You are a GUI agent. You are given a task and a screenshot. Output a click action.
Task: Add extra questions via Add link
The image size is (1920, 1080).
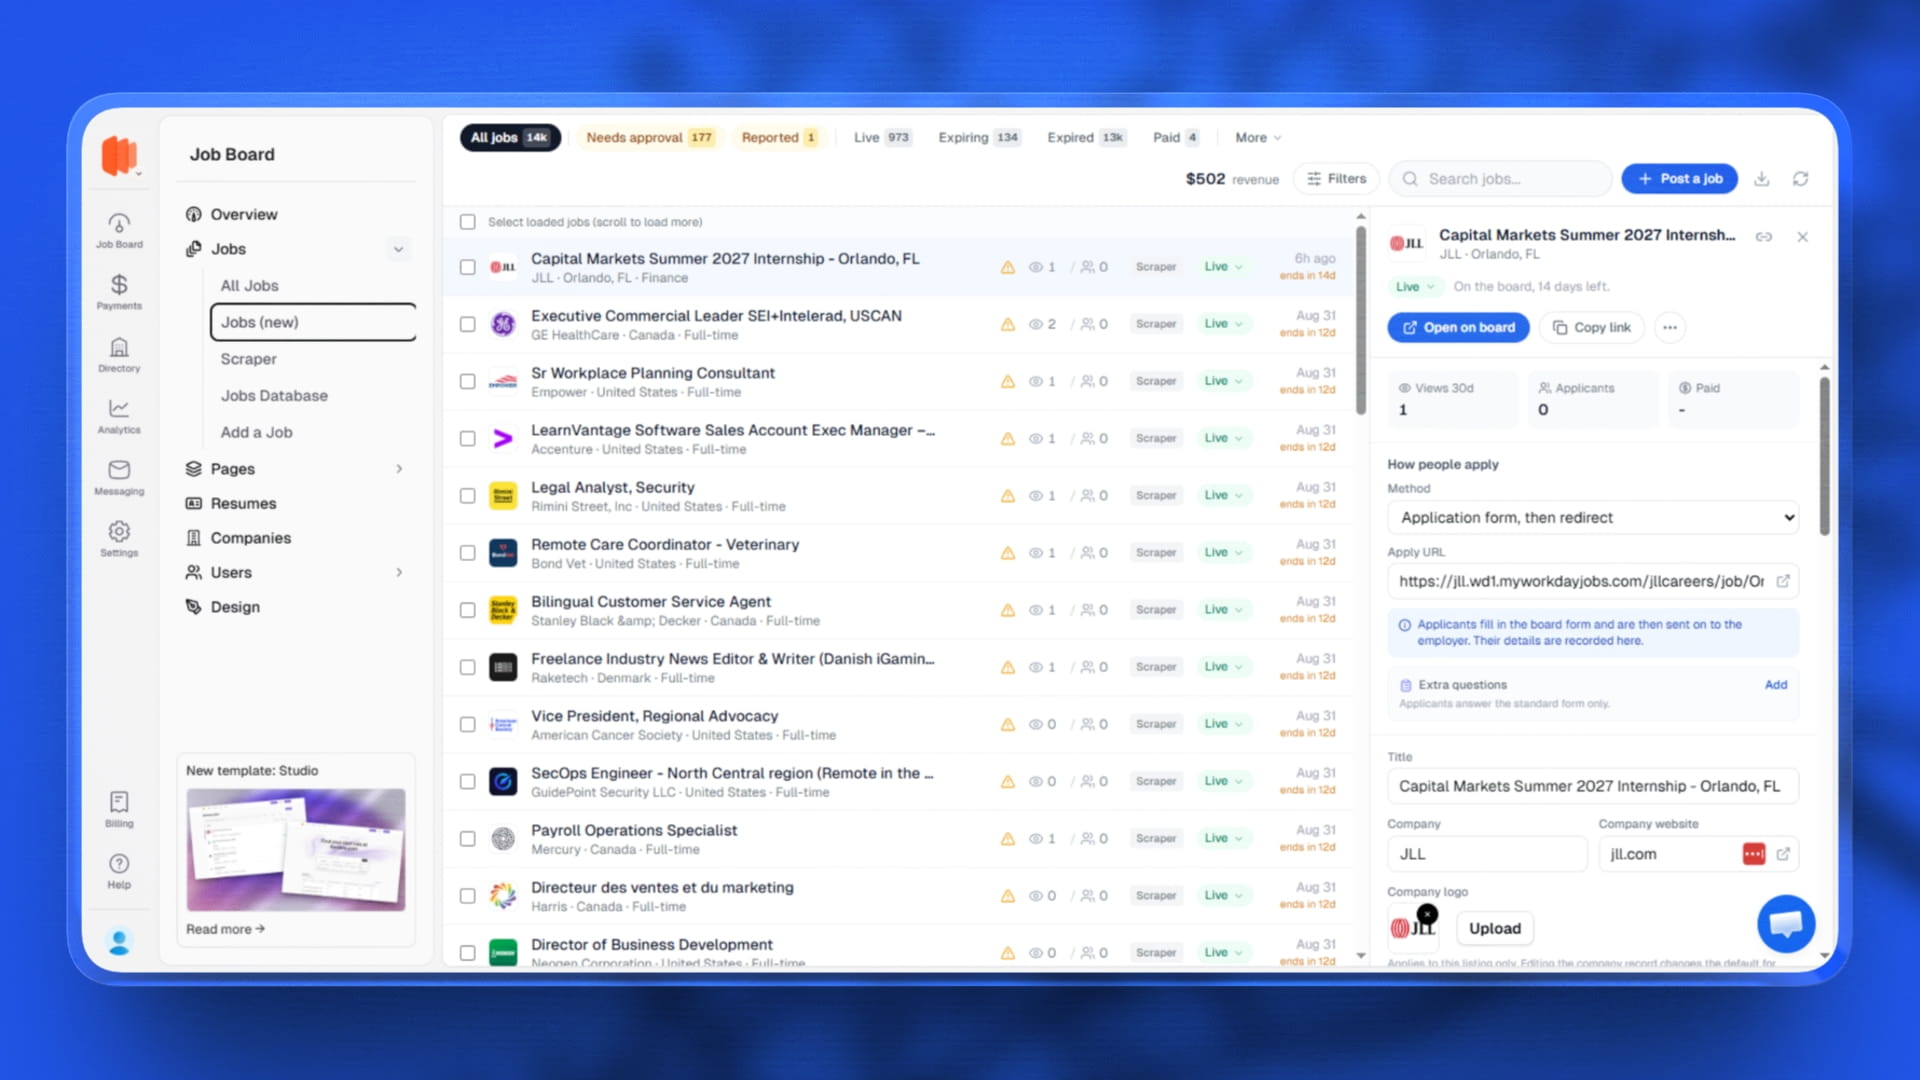tap(1775, 685)
